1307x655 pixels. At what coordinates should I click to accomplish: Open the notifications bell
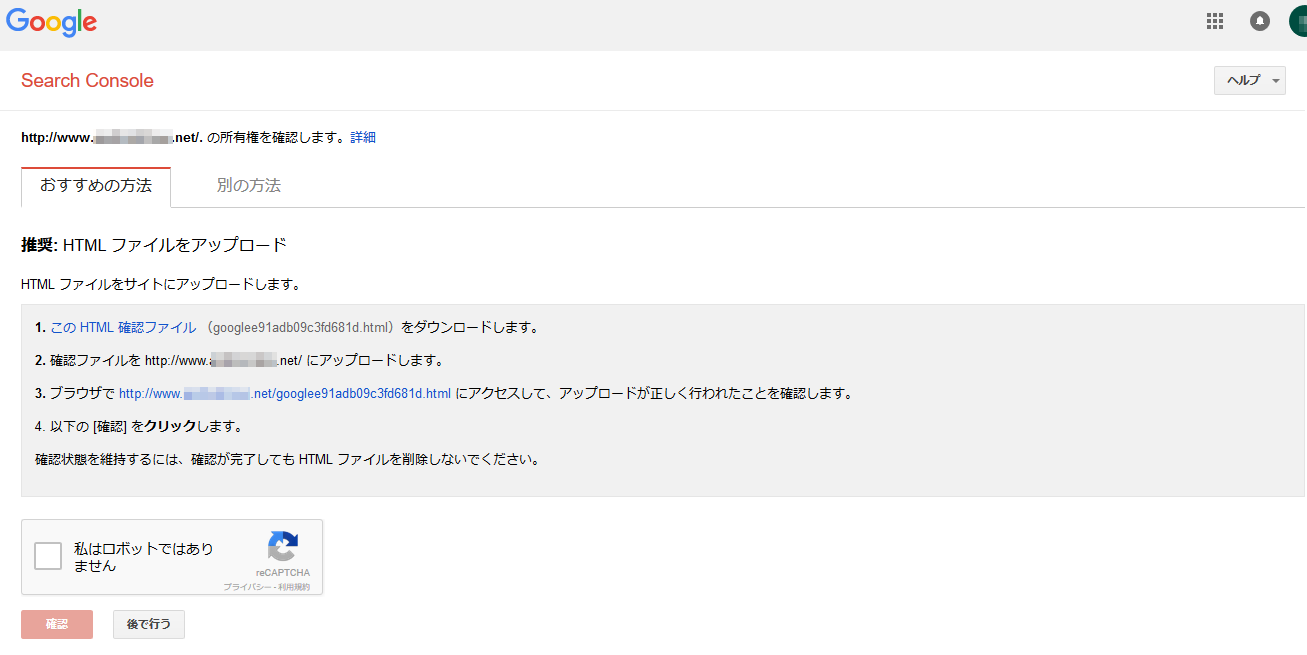pyautogui.click(x=1260, y=21)
